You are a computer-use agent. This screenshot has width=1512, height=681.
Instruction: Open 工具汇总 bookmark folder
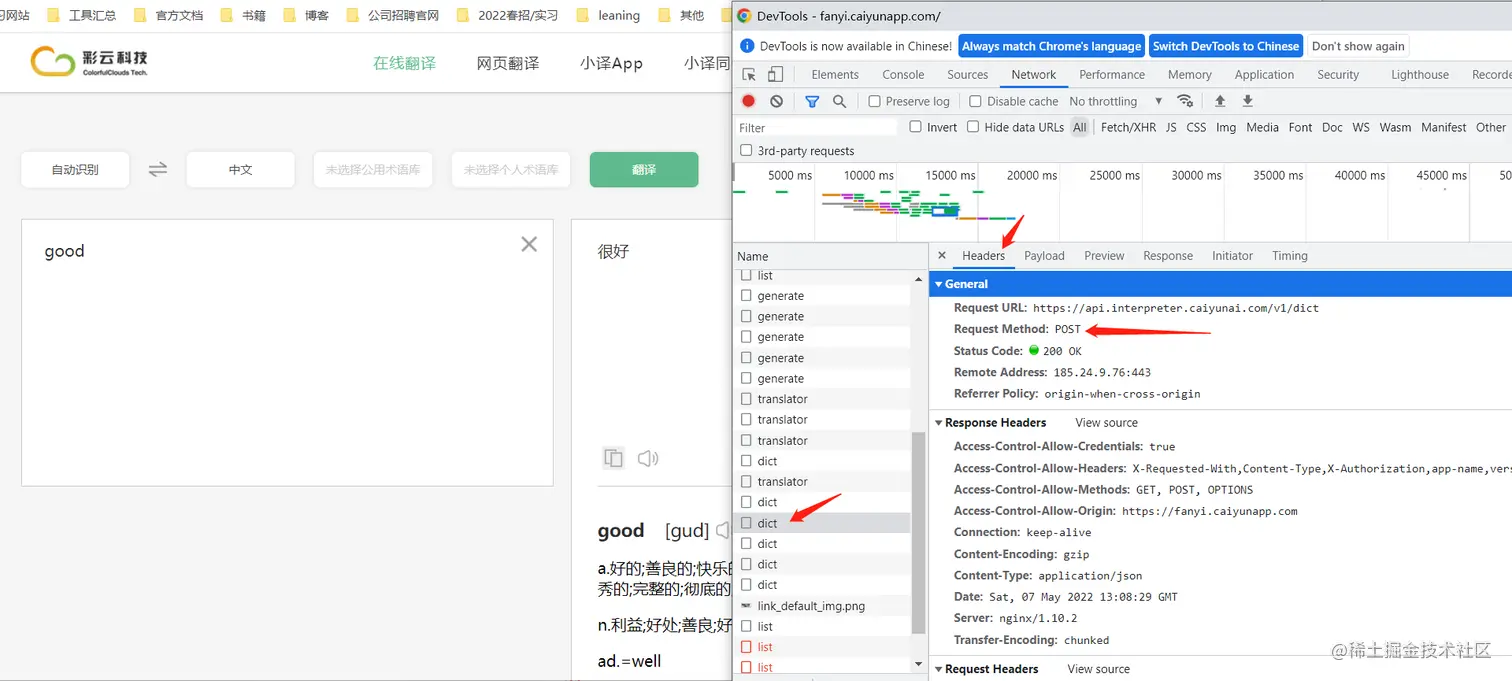click(81, 15)
